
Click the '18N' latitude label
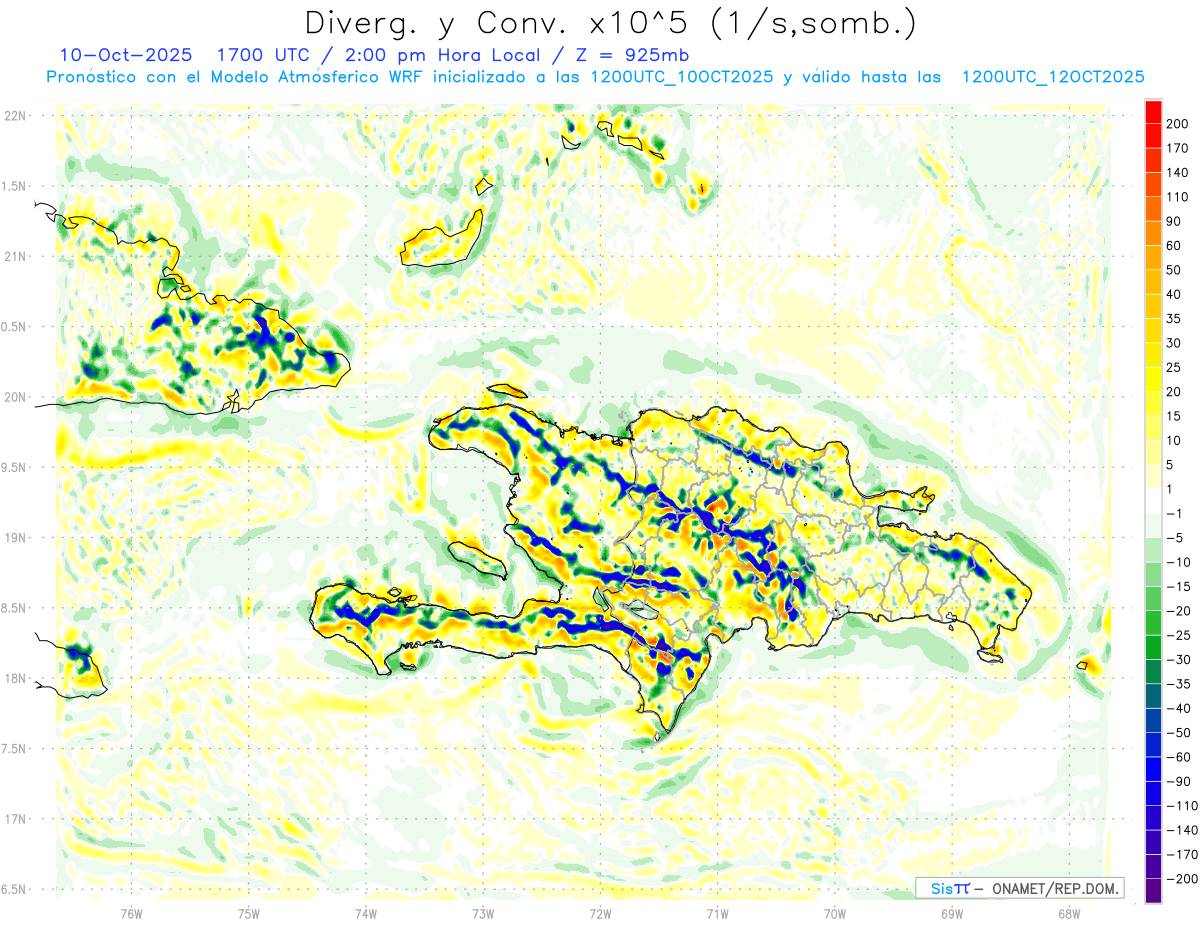click(x=15, y=678)
